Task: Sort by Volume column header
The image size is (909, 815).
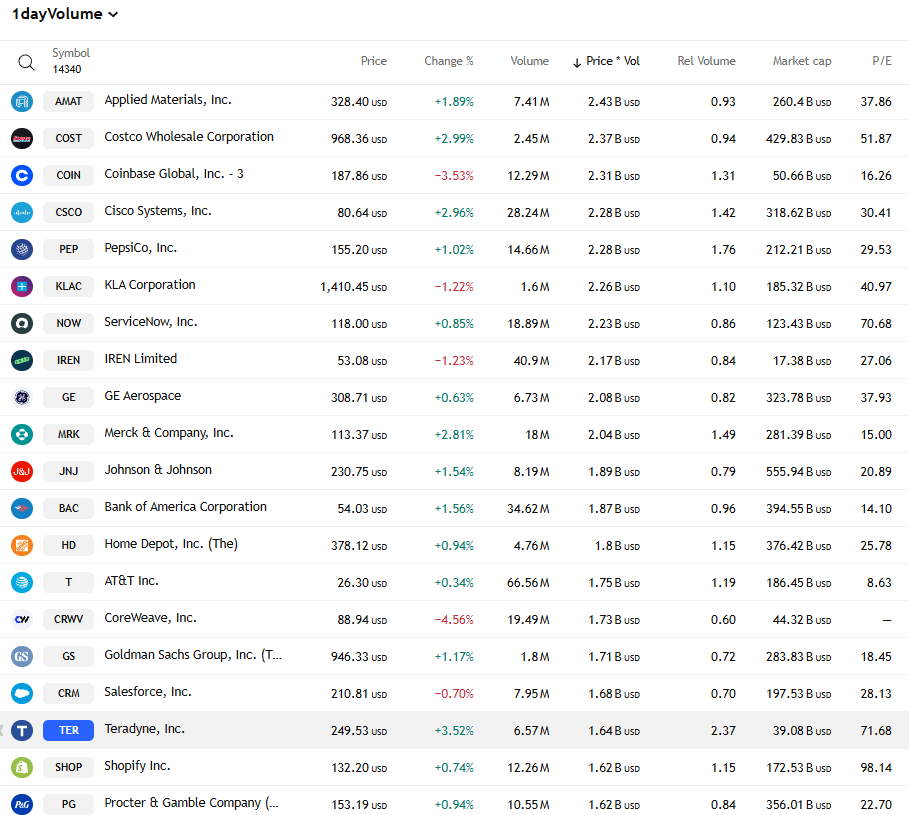Action: click(529, 61)
